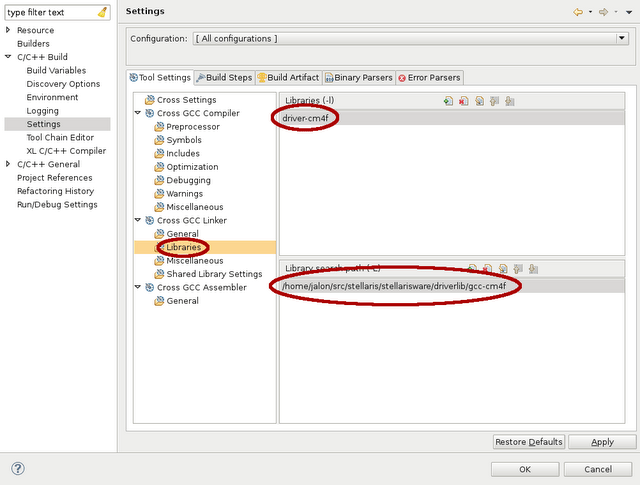Expand the C/C++ General node
Viewport: 640px width, 485px height.
coord(9,164)
